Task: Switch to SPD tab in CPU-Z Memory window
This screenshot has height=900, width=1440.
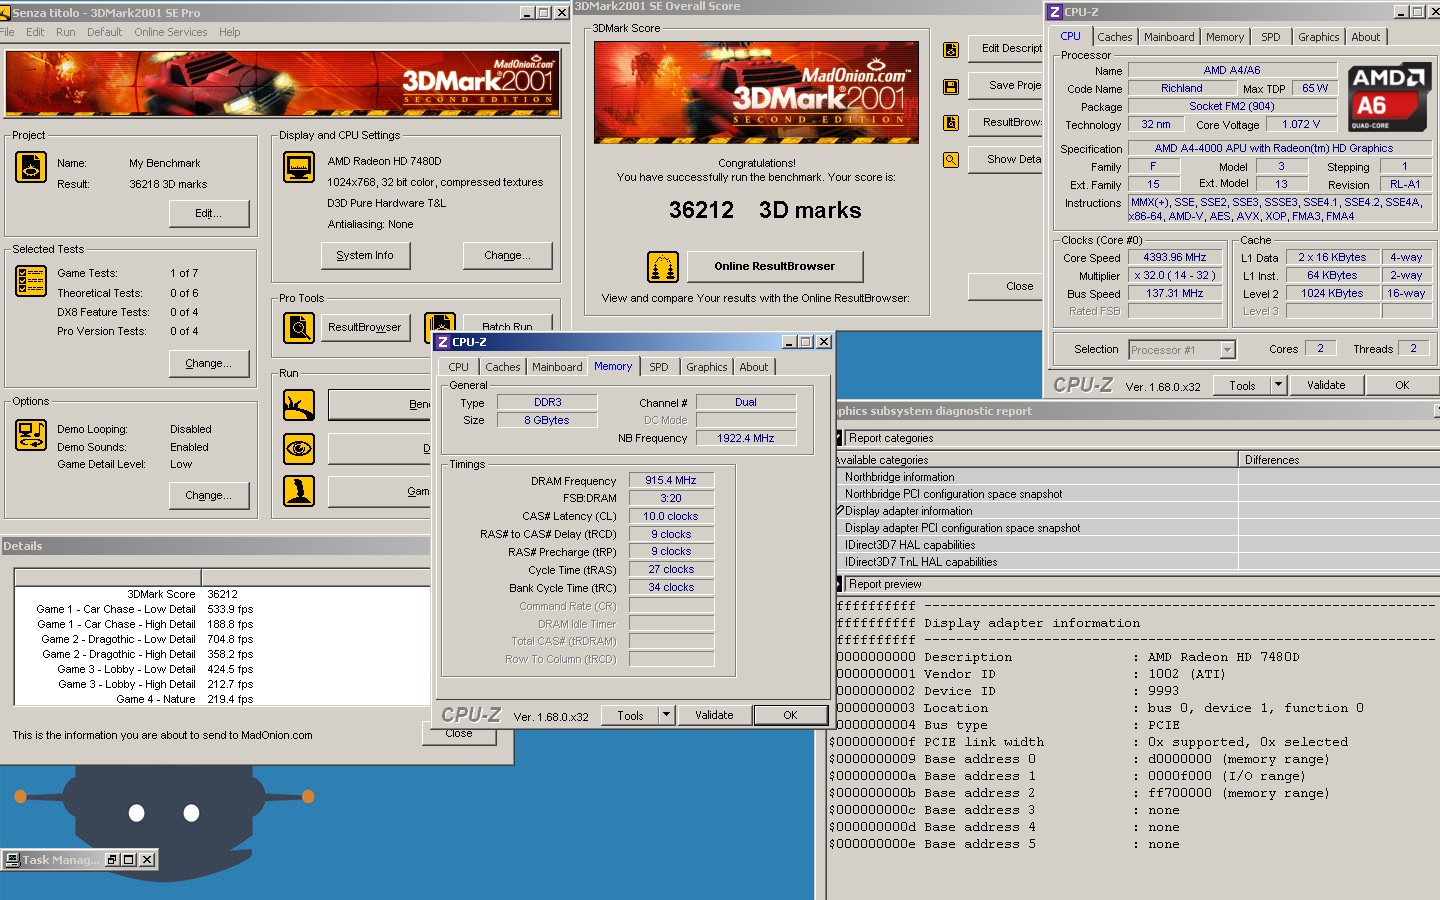Action: tap(659, 367)
